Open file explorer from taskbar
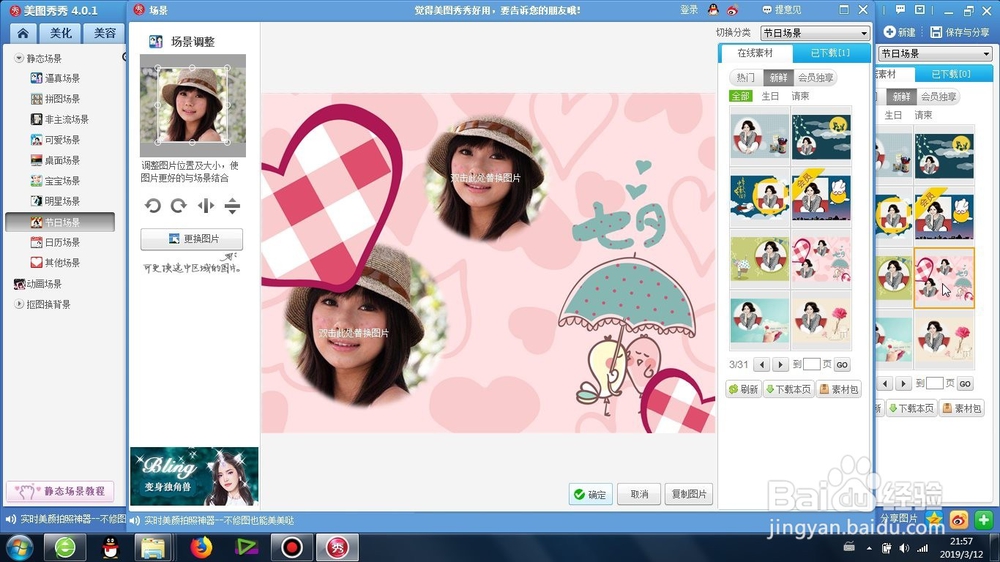 pyautogui.click(x=152, y=547)
